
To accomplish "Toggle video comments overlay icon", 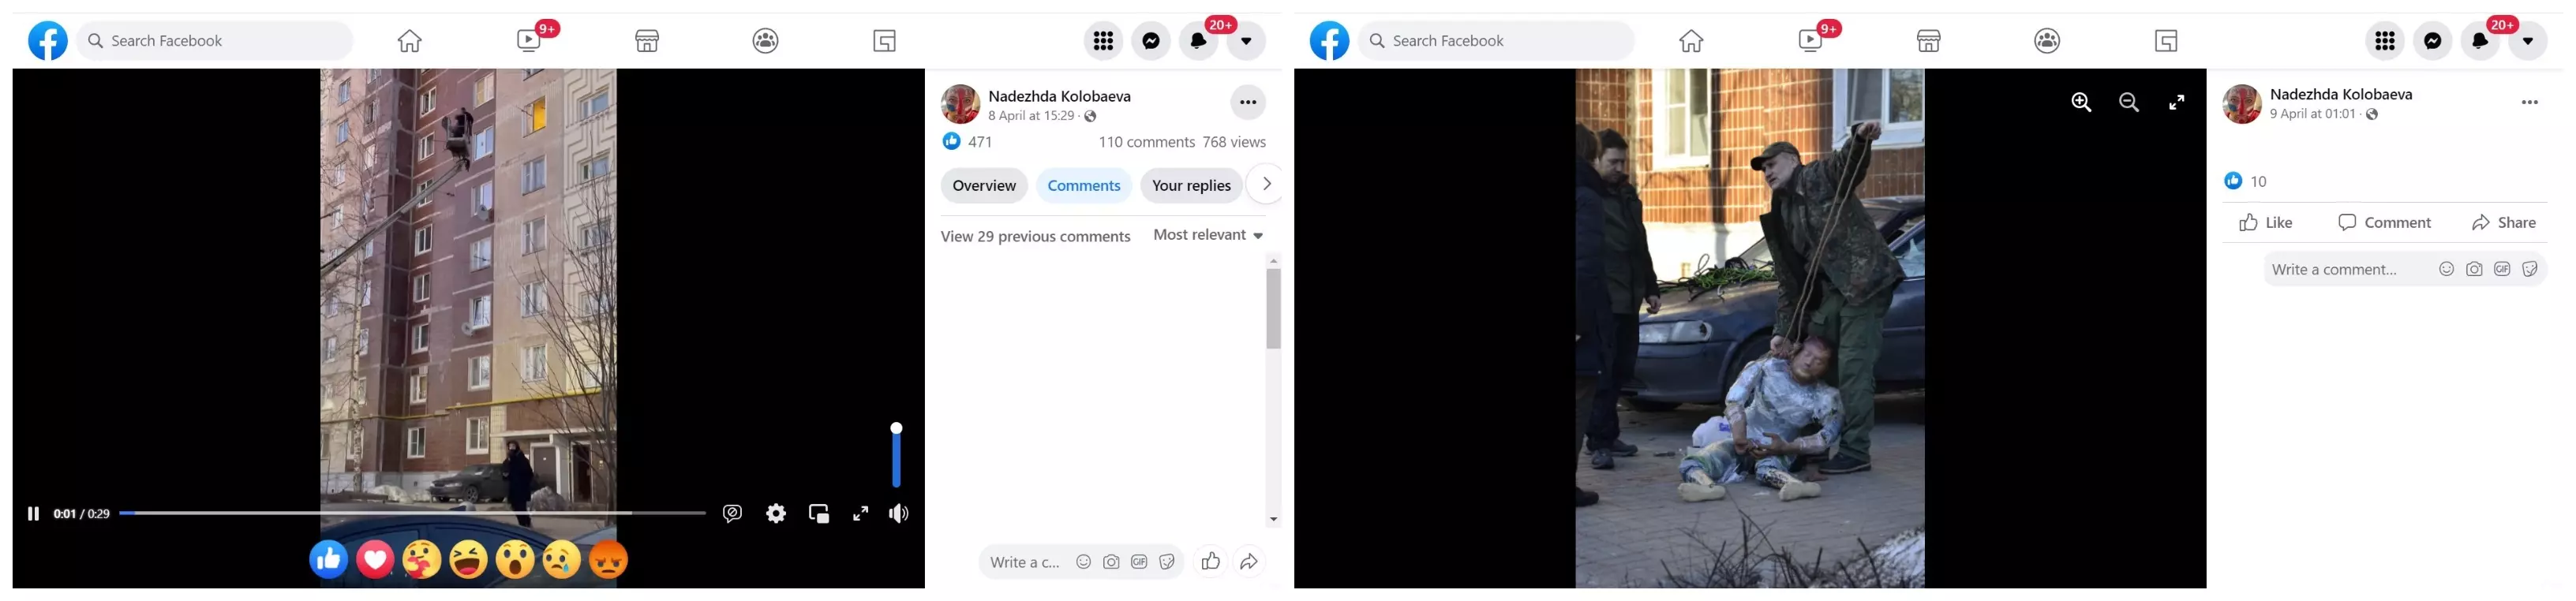I will click(x=732, y=514).
